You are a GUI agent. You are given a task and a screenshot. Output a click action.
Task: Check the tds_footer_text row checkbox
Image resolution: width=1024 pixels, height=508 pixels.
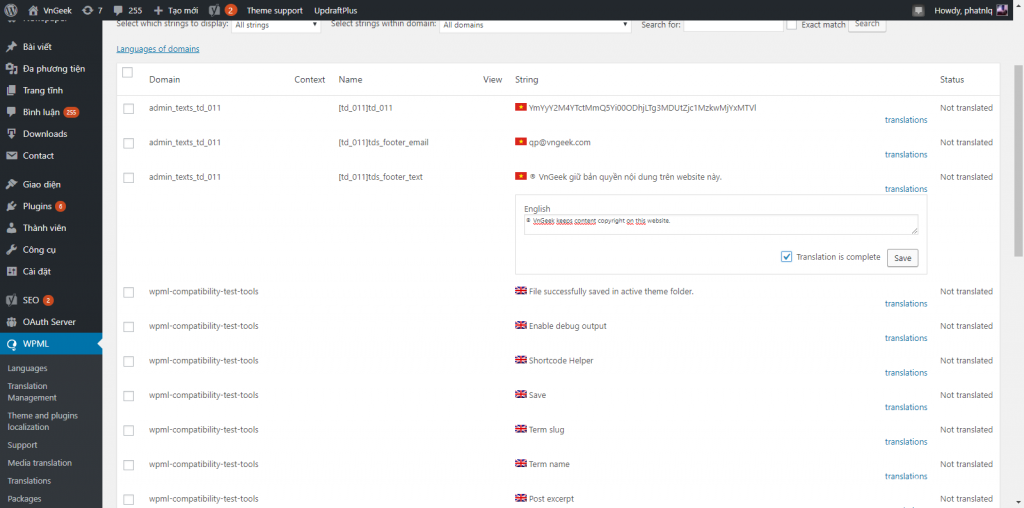coord(129,178)
